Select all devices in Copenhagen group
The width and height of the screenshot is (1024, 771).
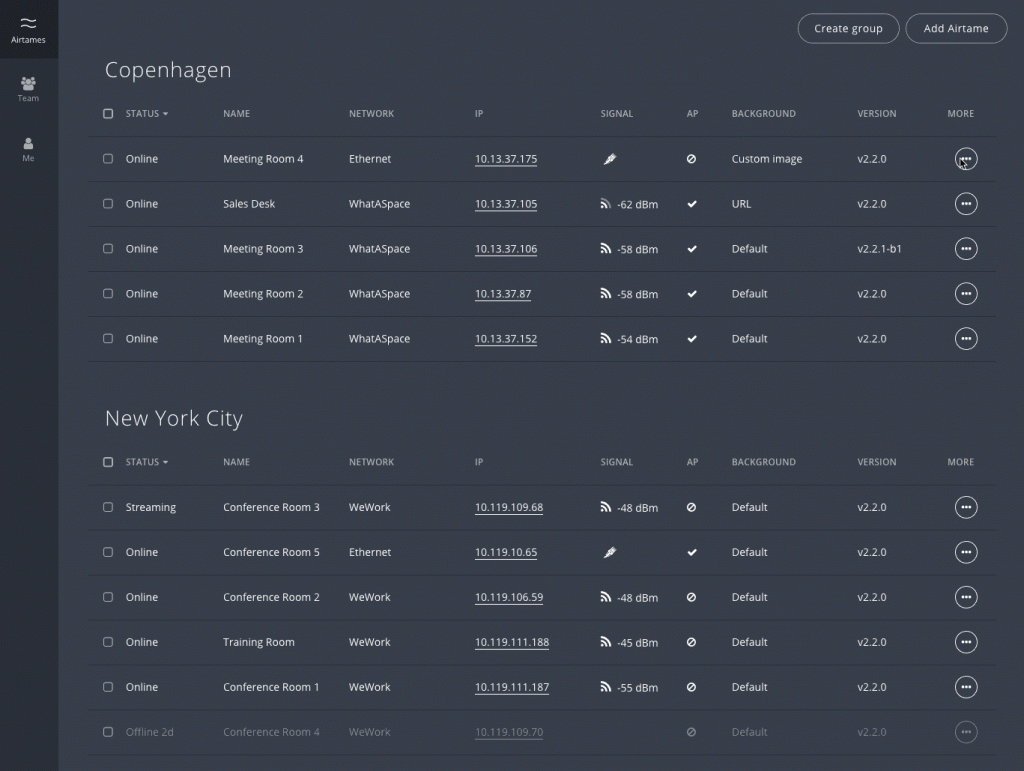pos(108,114)
